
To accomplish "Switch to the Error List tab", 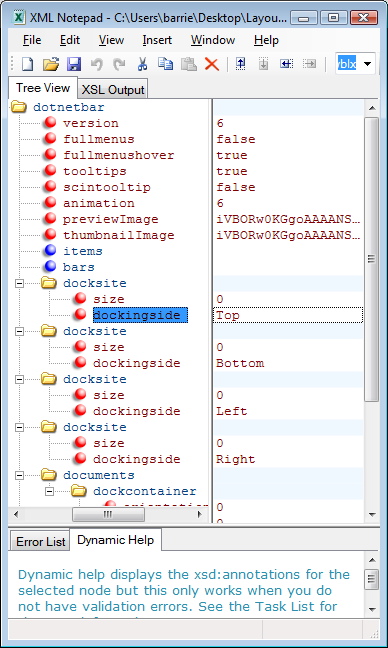I will point(40,542).
